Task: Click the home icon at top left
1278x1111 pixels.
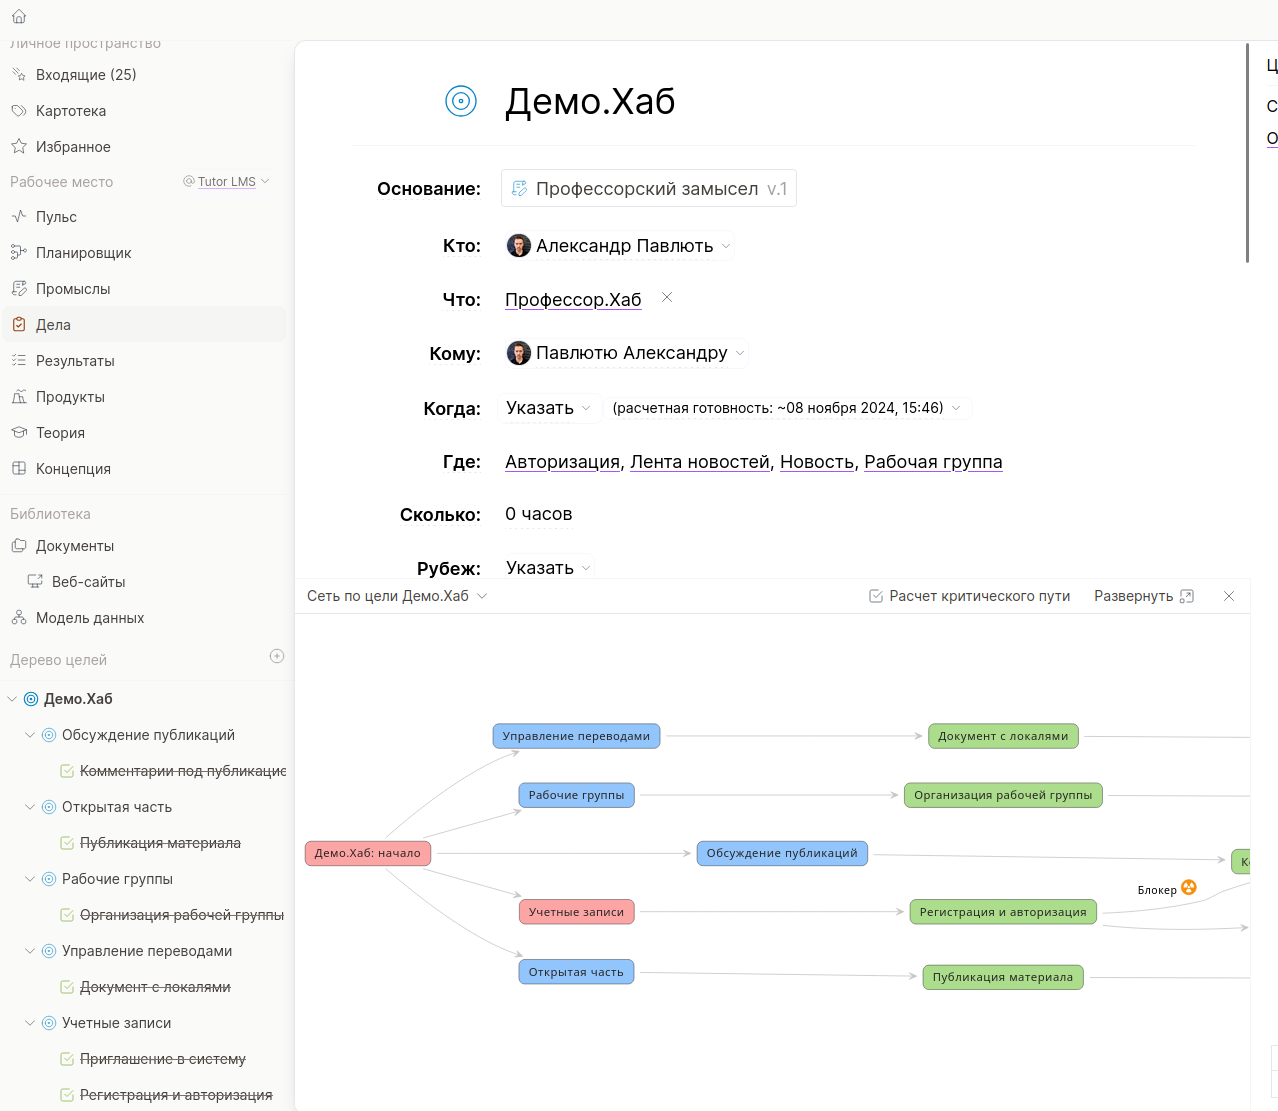Action: click(19, 17)
